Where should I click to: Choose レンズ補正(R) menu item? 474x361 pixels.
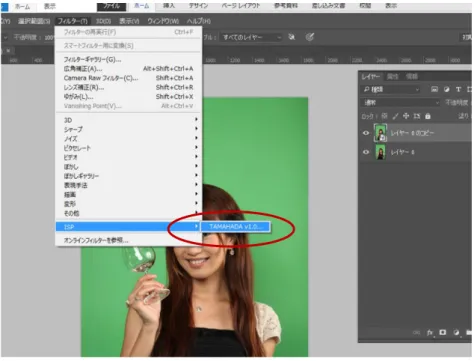click(x=128, y=87)
